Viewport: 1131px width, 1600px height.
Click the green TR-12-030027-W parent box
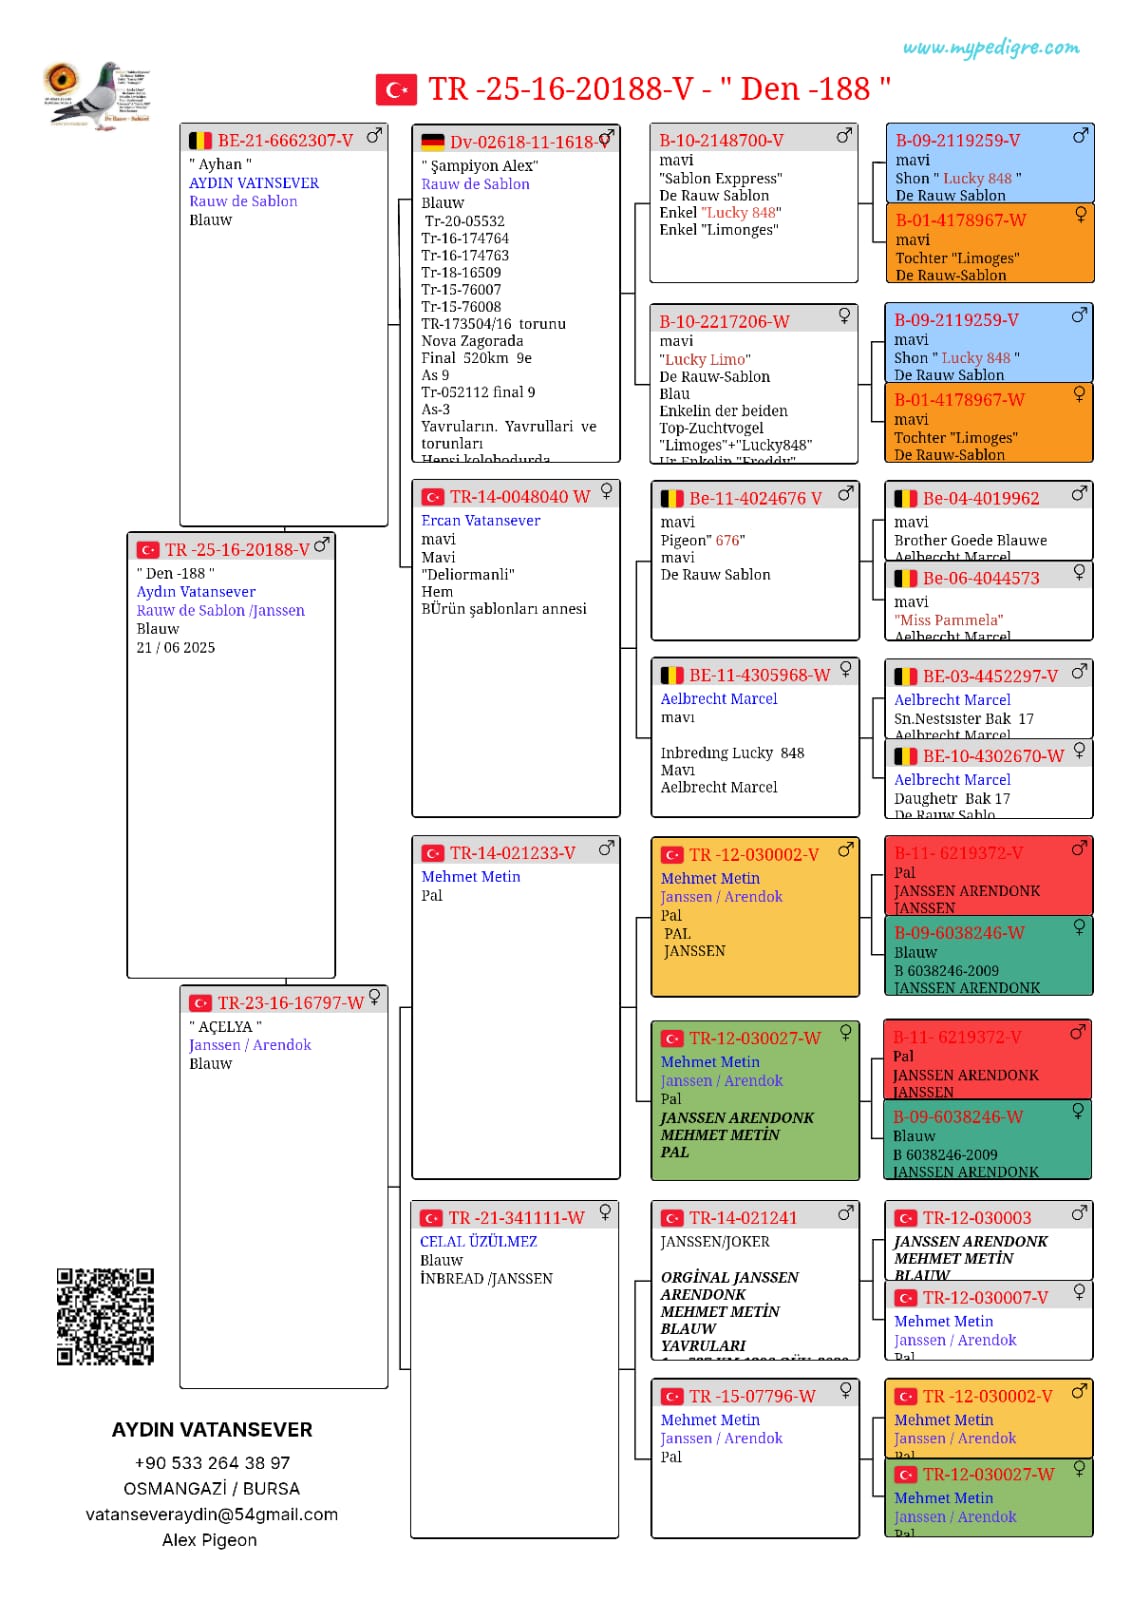pos(755,1100)
